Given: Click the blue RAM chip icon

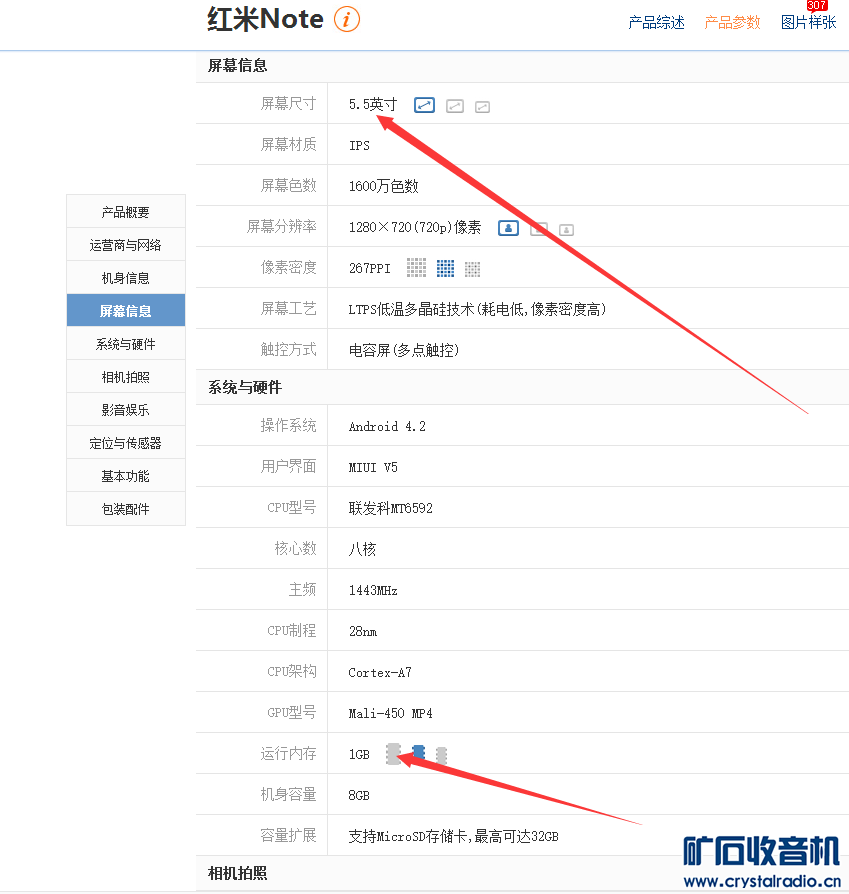Looking at the screenshot, I should (x=419, y=752).
